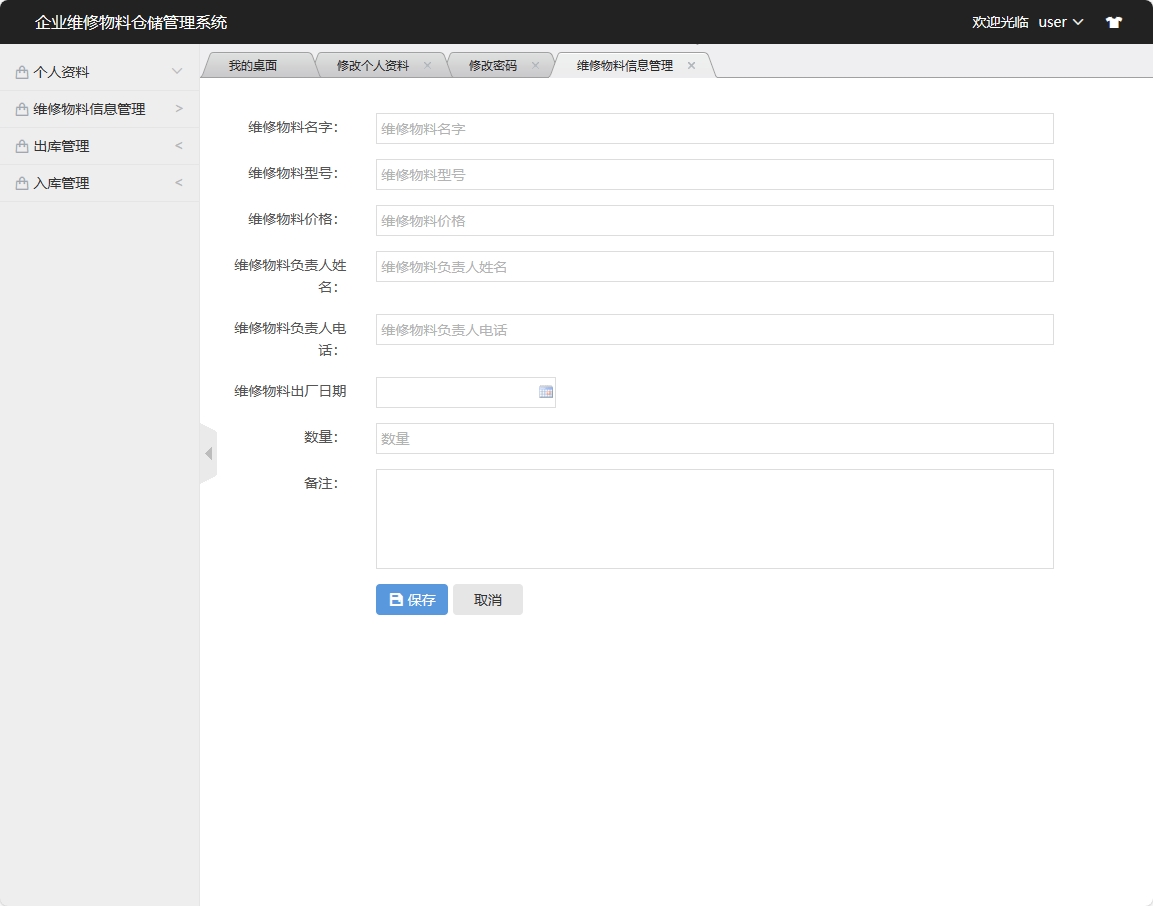This screenshot has height=906, width=1153.
Task: Open the calendar picker for 维修物料出厂日期
Action: click(545, 392)
